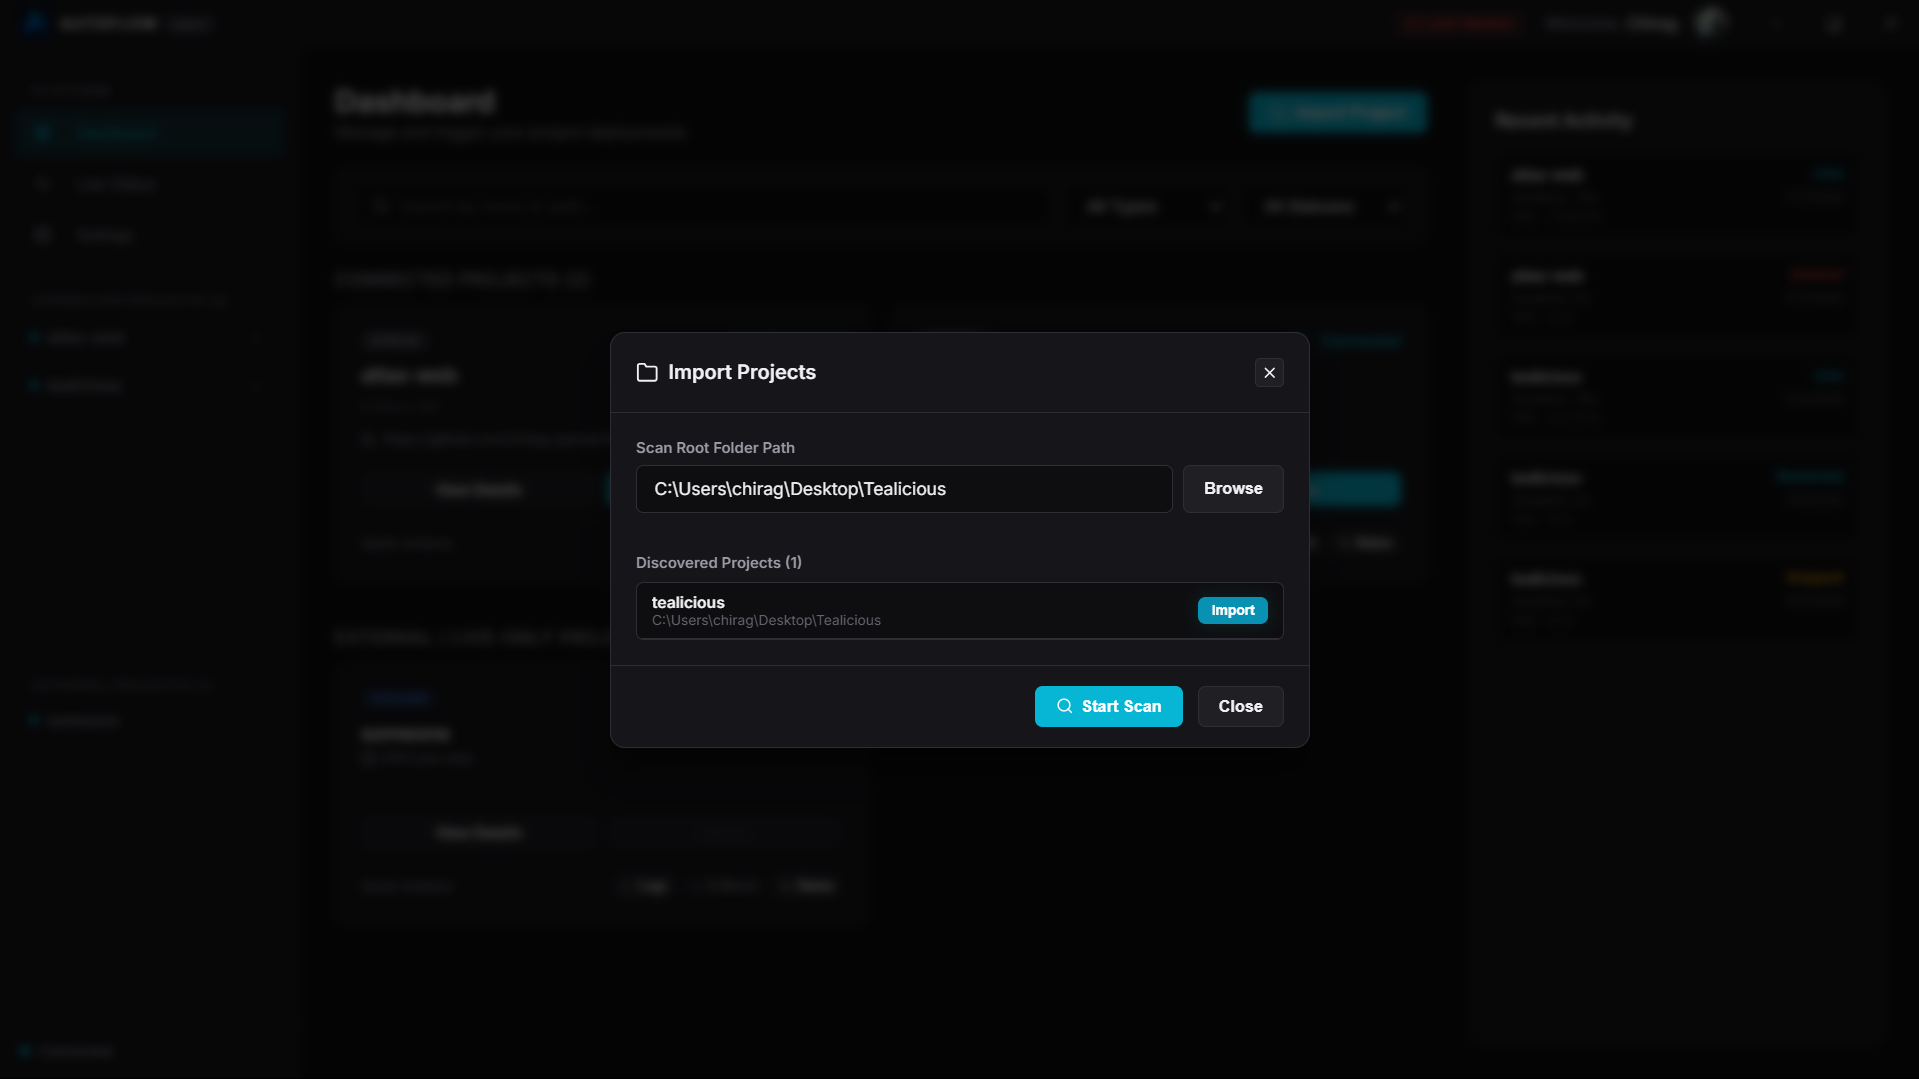The width and height of the screenshot is (1919, 1079).
Task: Click the Browse button
Action: tap(1233, 489)
